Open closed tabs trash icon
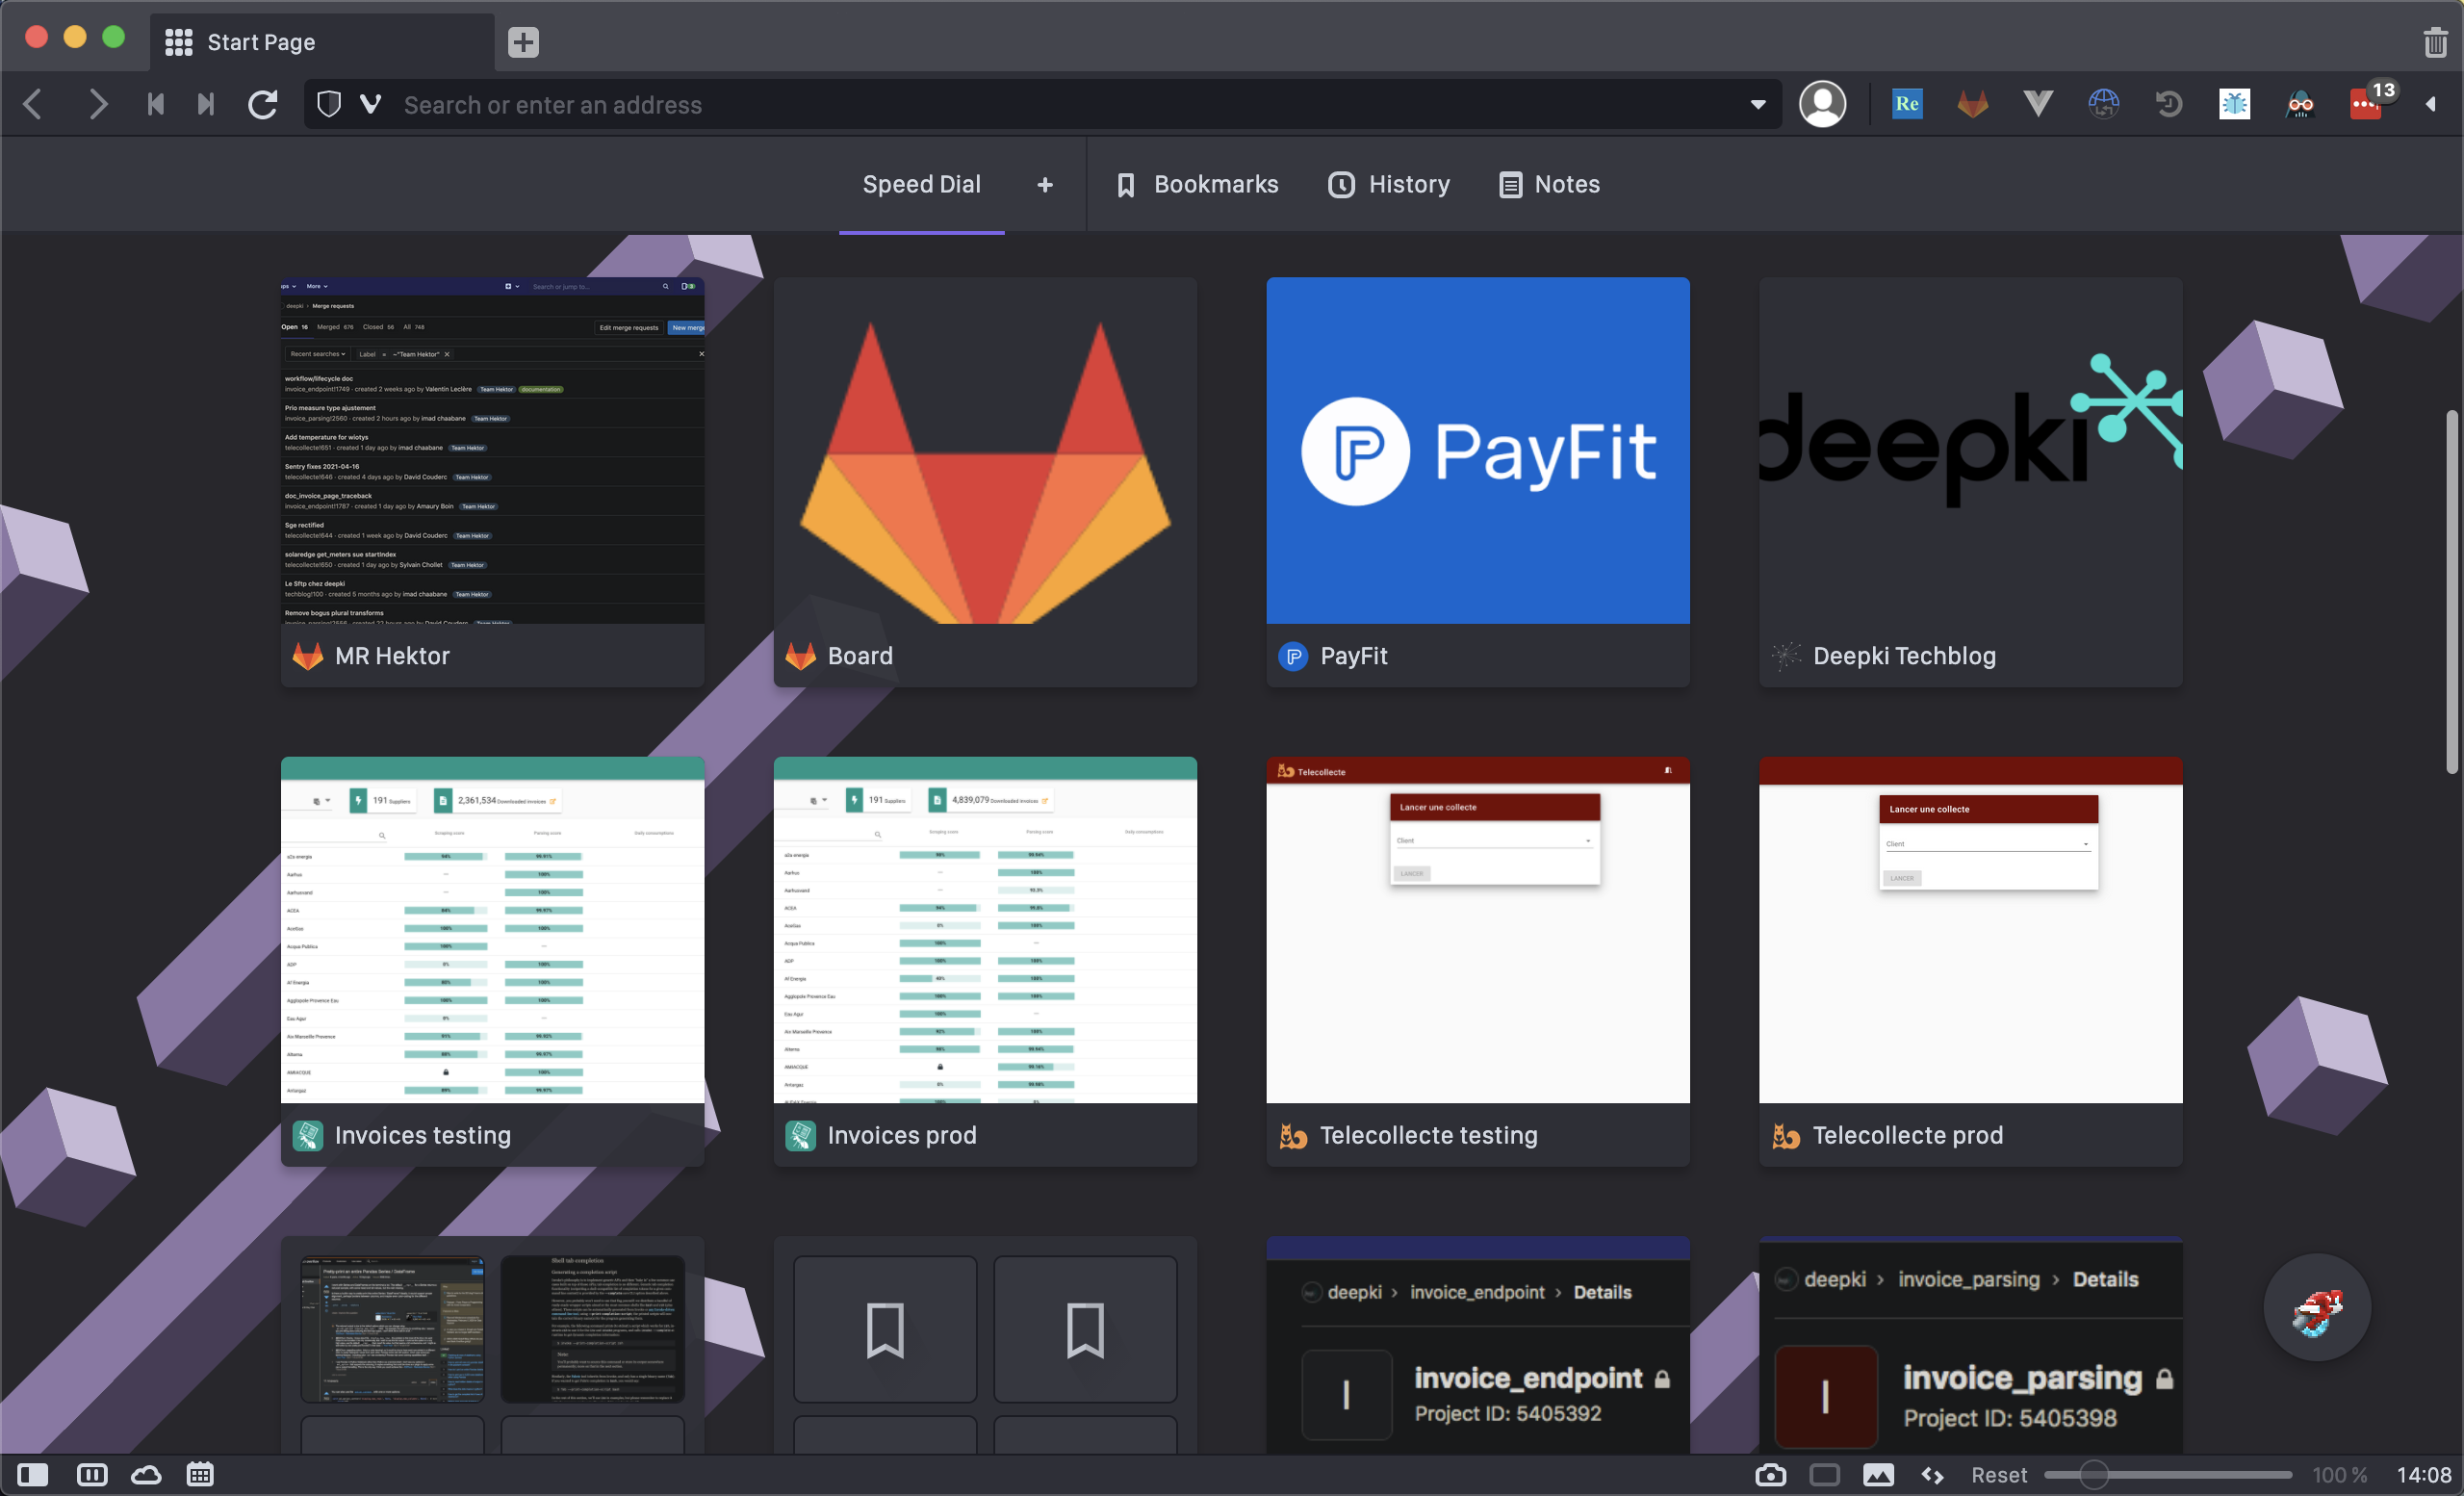 (x=2435, y=42)
